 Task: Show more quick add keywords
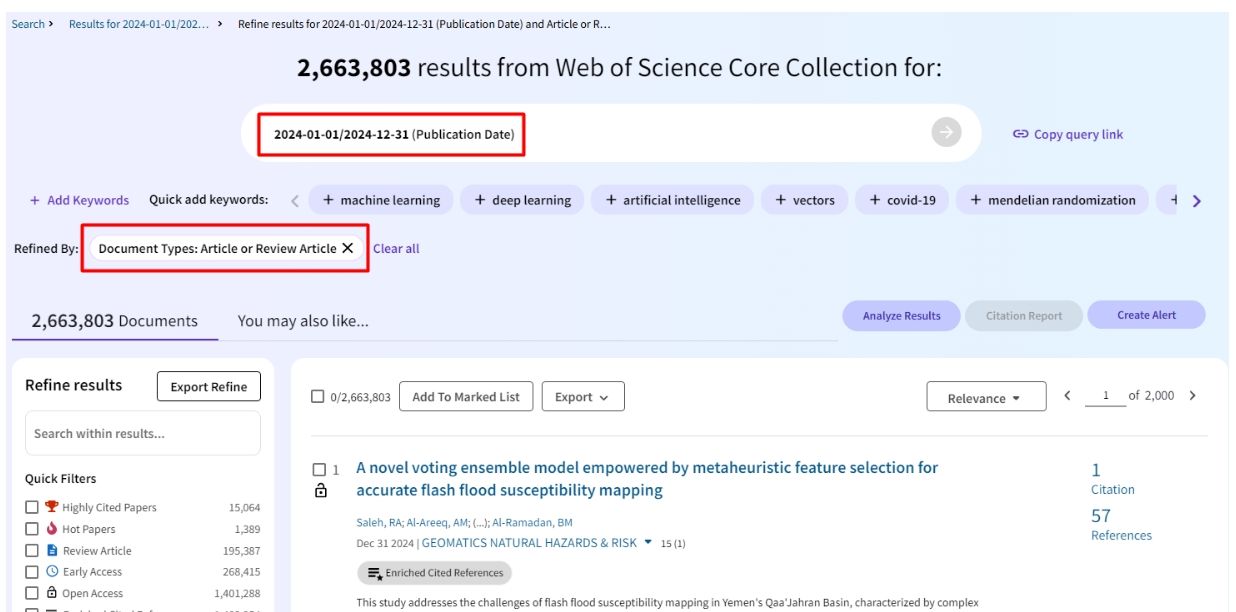coord(1197,200)
